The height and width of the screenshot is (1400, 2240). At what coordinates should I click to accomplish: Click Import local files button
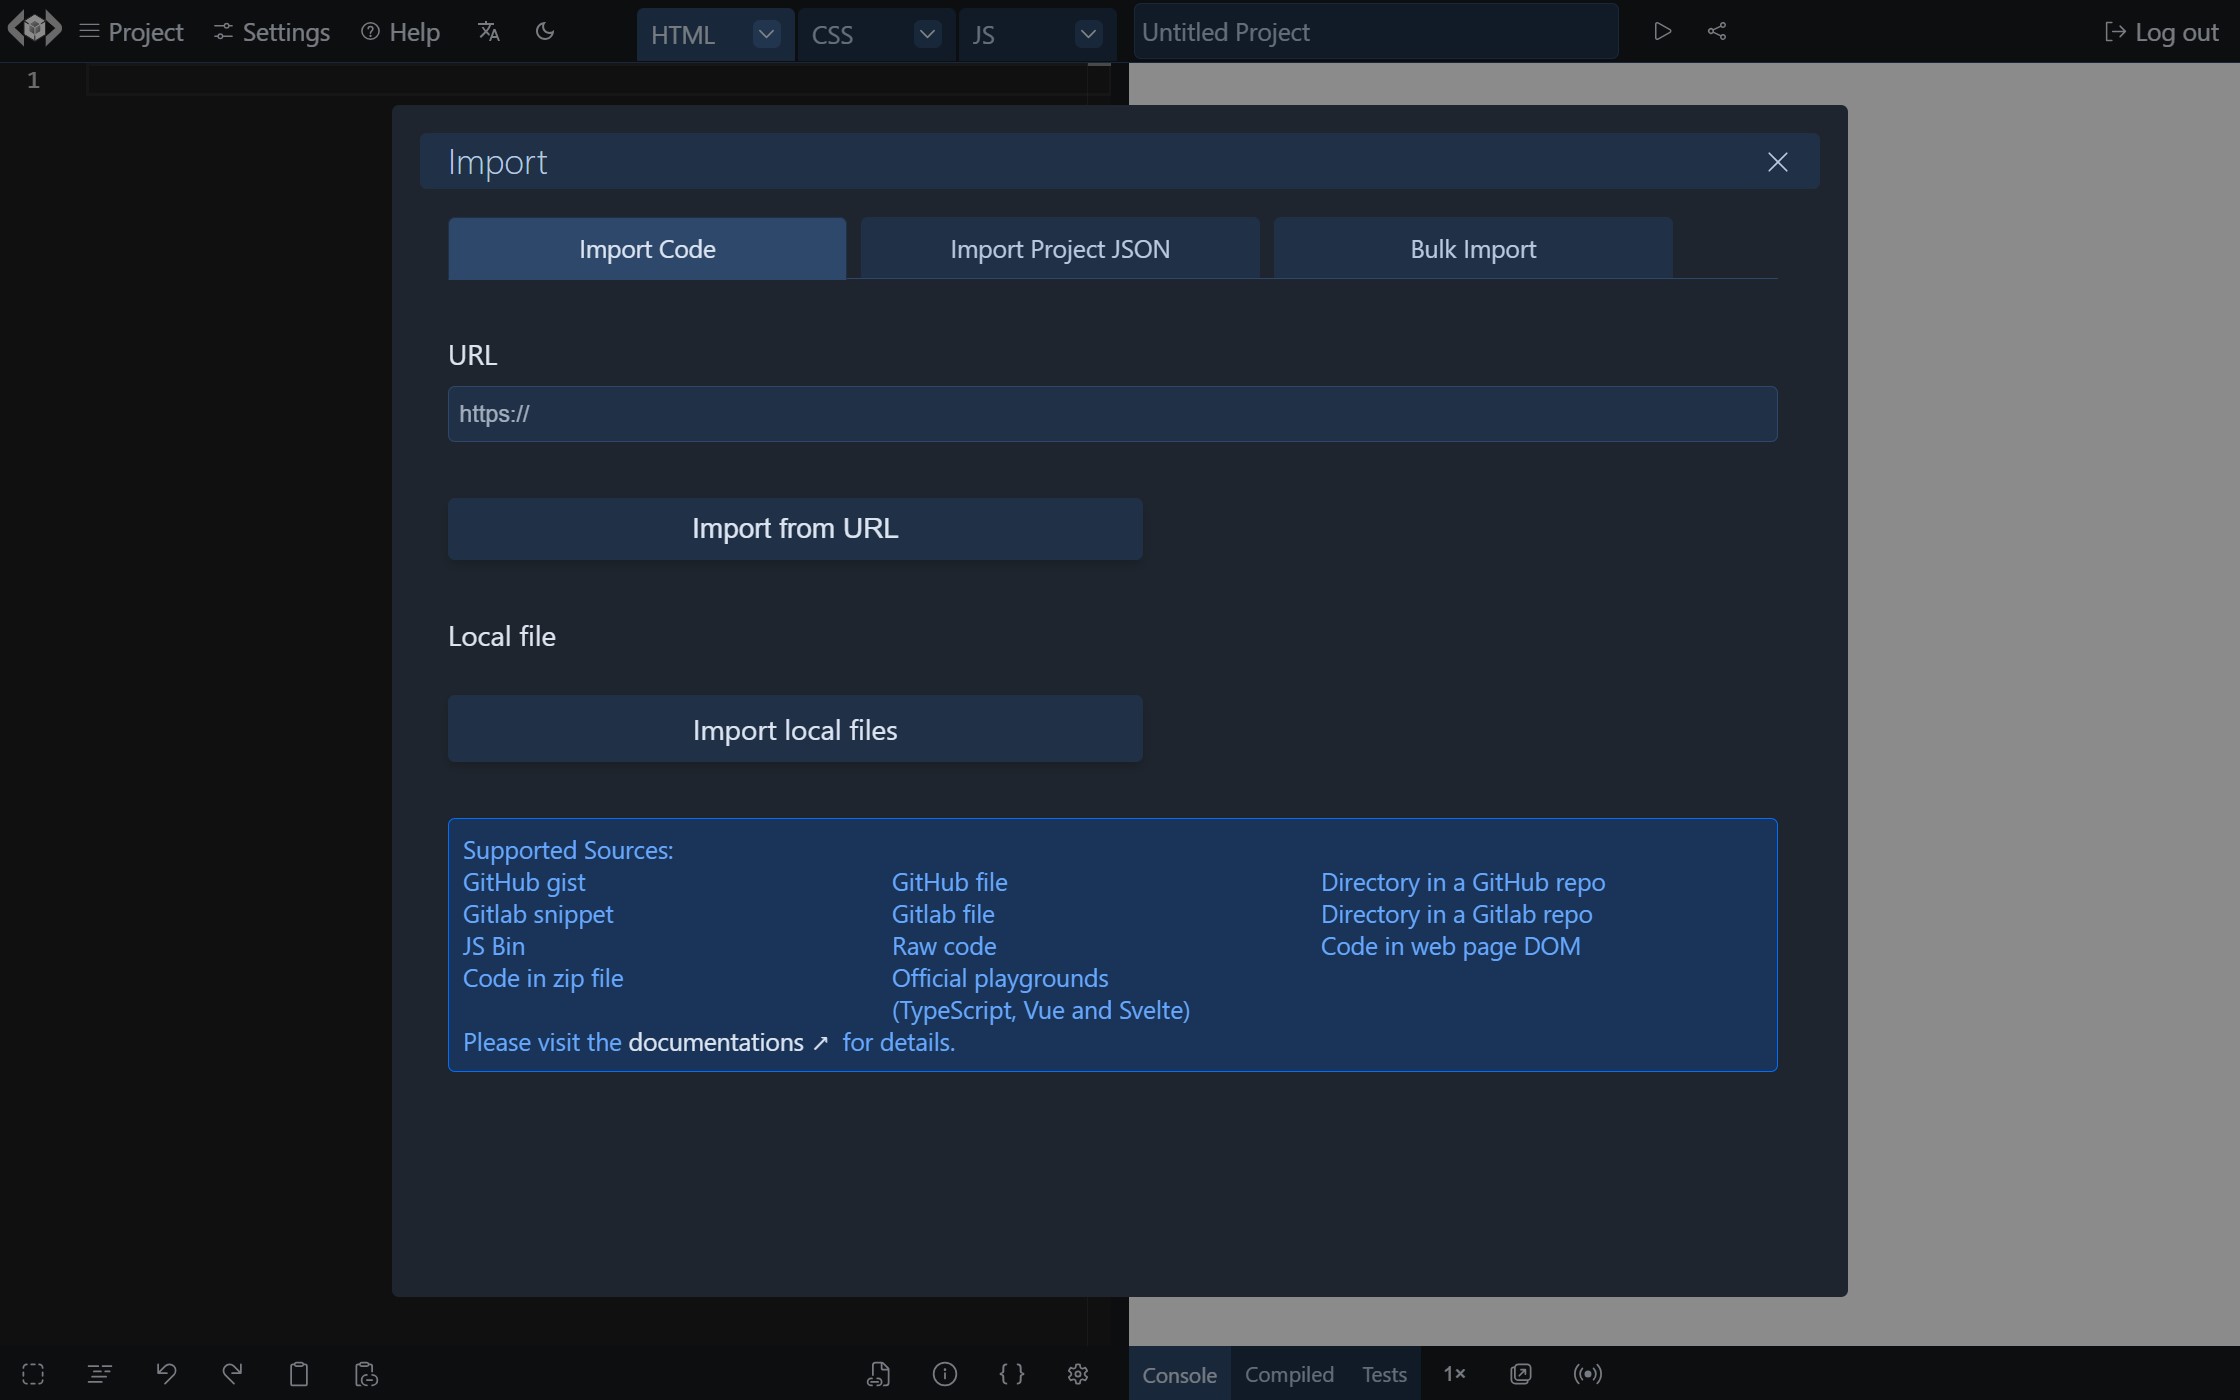793,727
